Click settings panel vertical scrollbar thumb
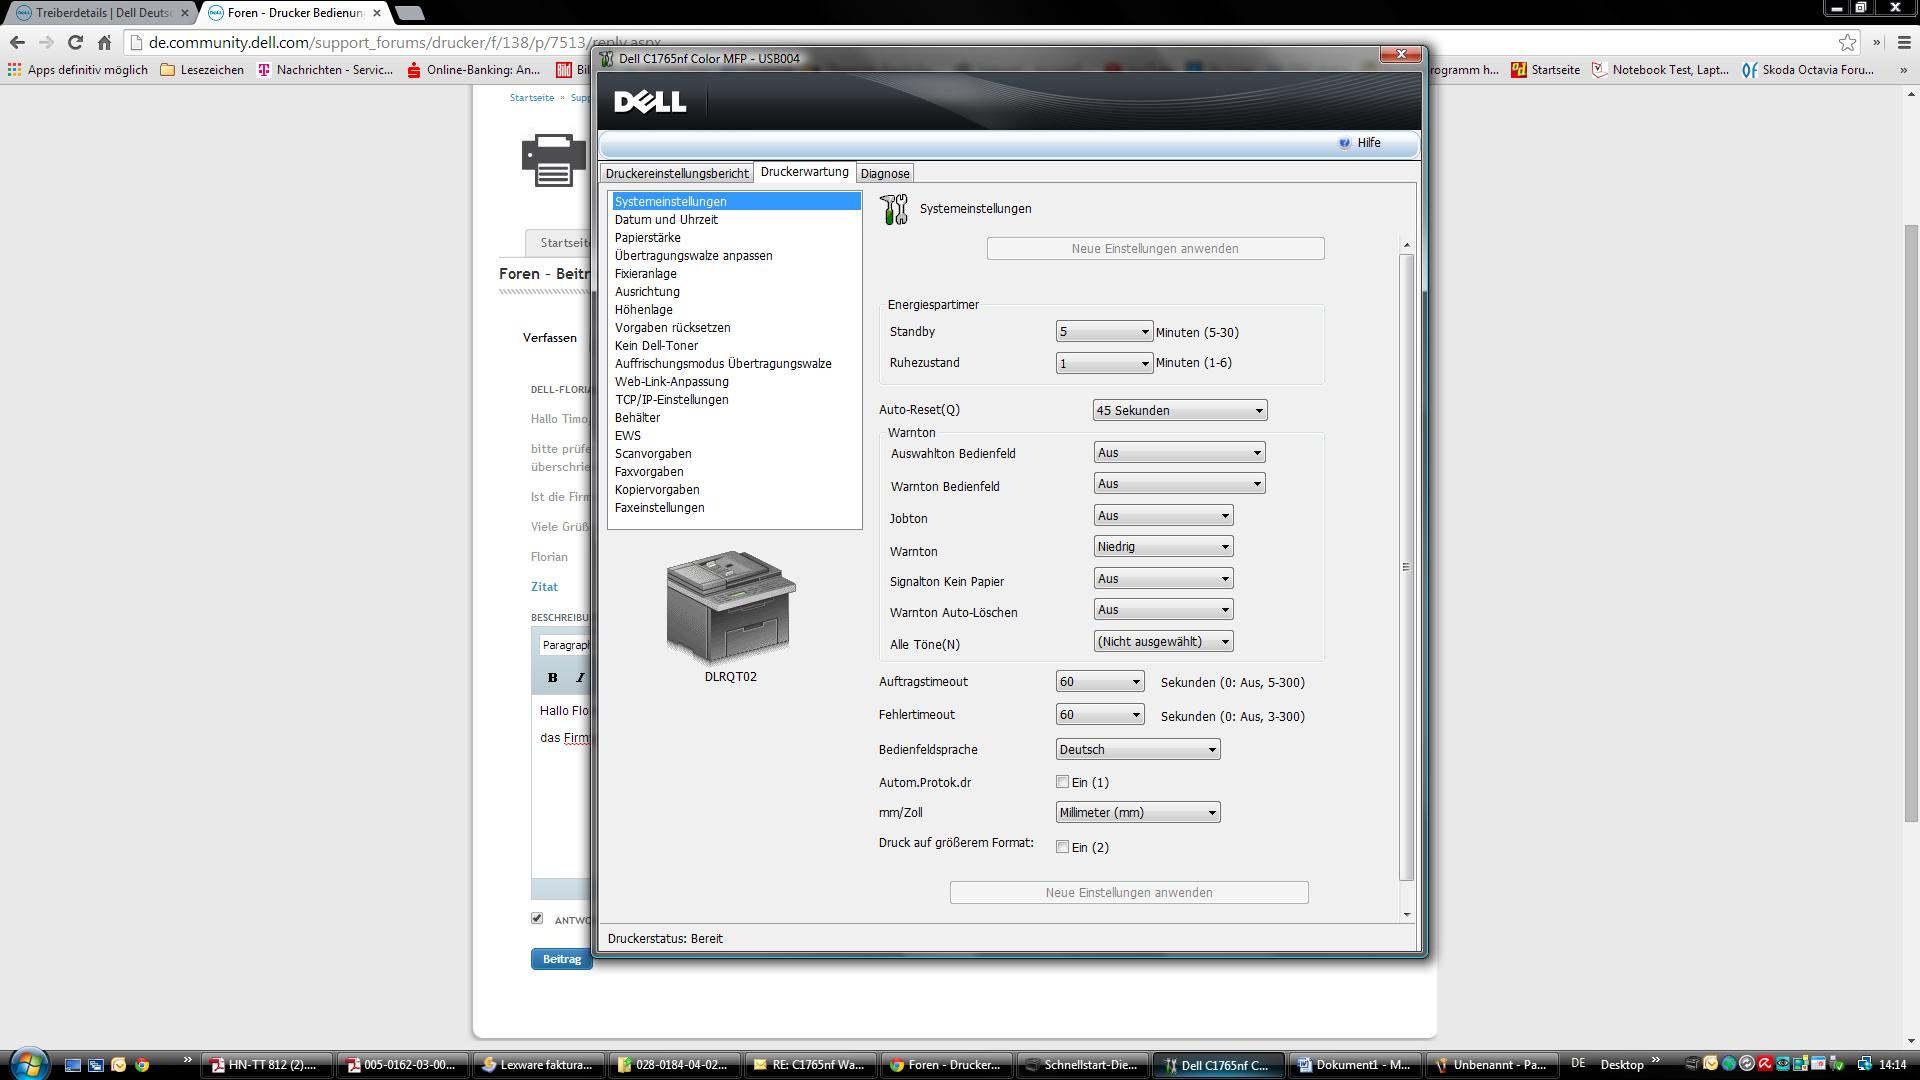1920x1080 pixels. click(x=1406, y=567)
